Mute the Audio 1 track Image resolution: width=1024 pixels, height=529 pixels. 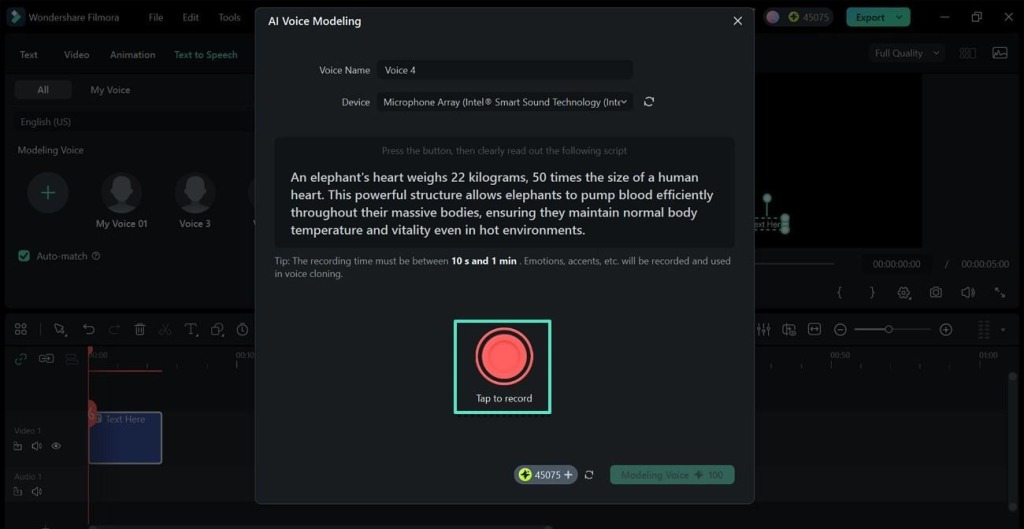pos(37,491)
